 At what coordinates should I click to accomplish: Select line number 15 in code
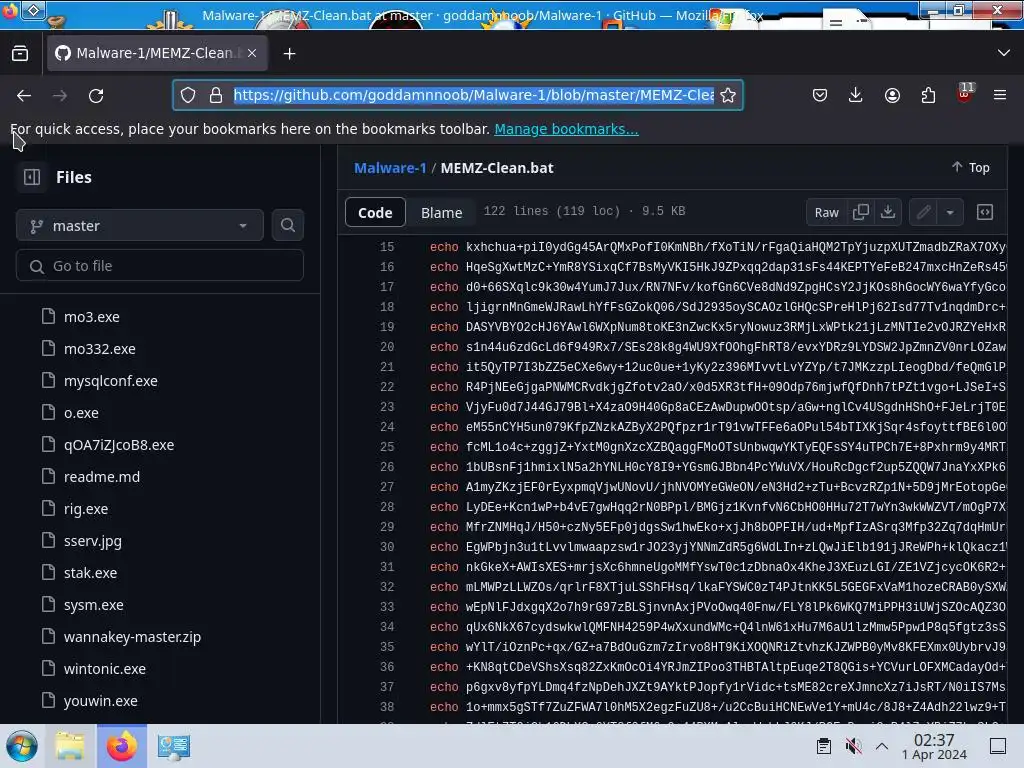pos(387,247)
